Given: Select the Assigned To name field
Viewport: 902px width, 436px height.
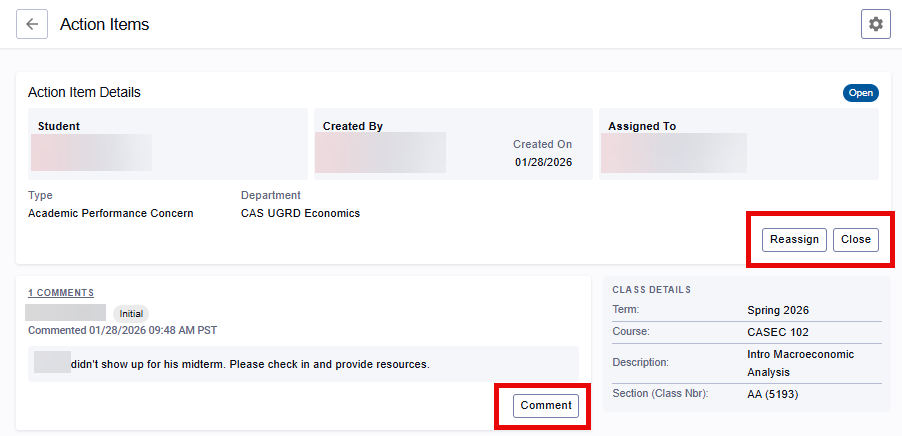Looking at the screenshot, I should click(673, 153).
